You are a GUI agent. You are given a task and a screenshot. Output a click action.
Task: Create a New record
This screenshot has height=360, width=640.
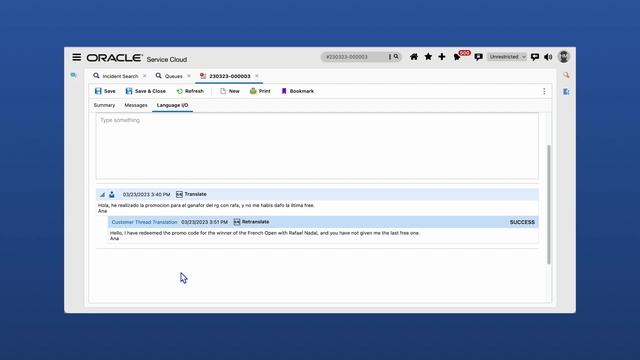(230, 91)
